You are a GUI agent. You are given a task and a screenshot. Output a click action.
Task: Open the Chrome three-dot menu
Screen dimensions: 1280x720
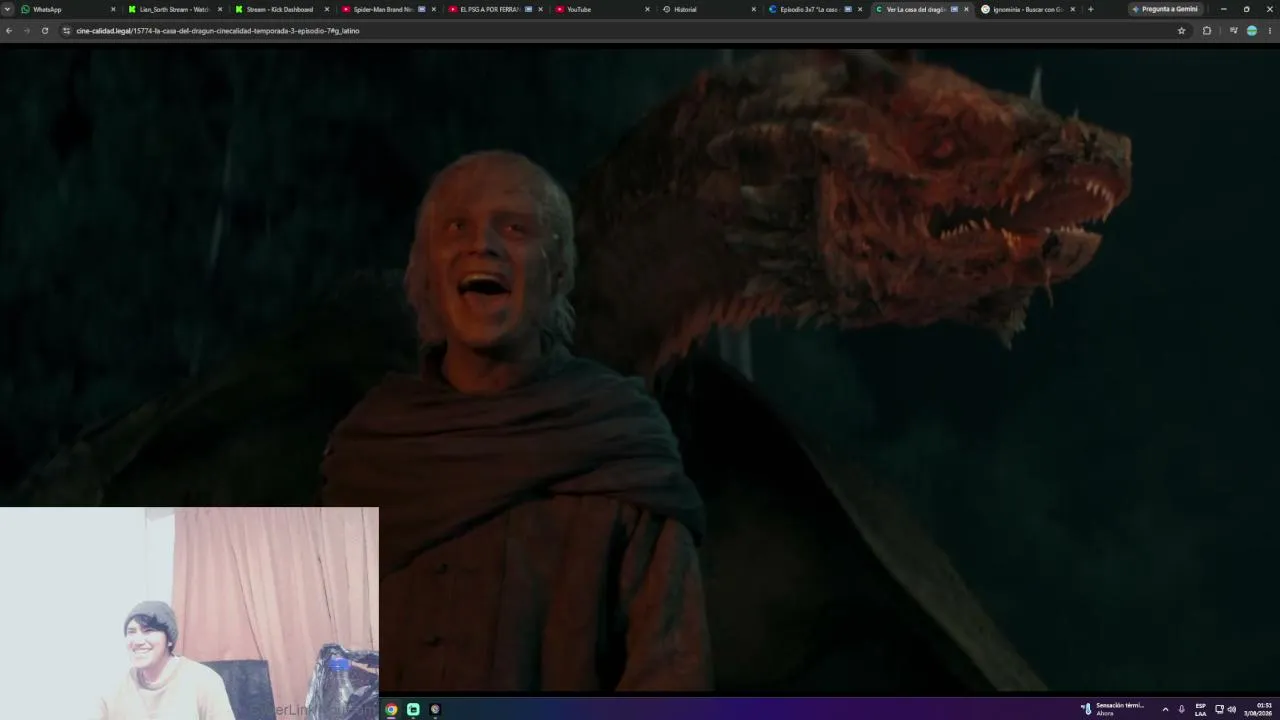point(1269,31)
